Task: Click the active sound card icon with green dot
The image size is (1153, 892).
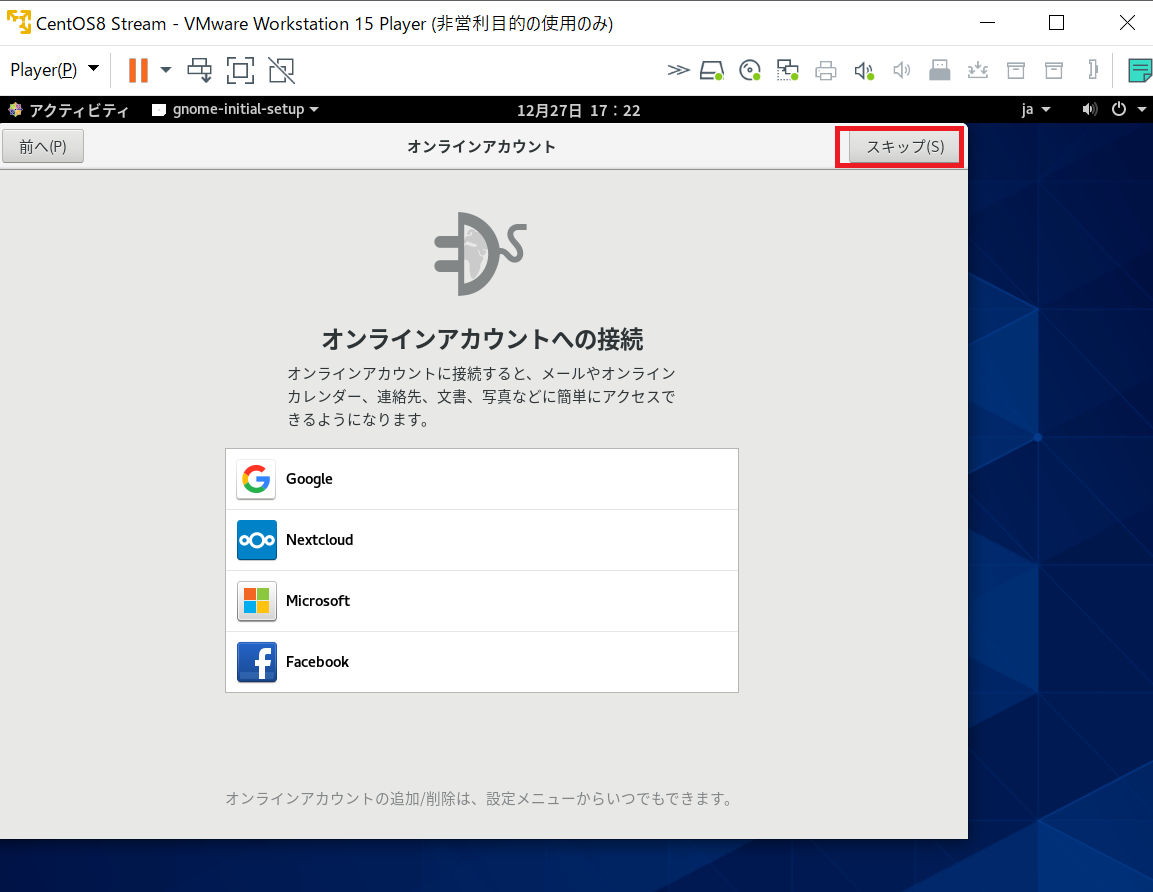Action: [864, 71]
